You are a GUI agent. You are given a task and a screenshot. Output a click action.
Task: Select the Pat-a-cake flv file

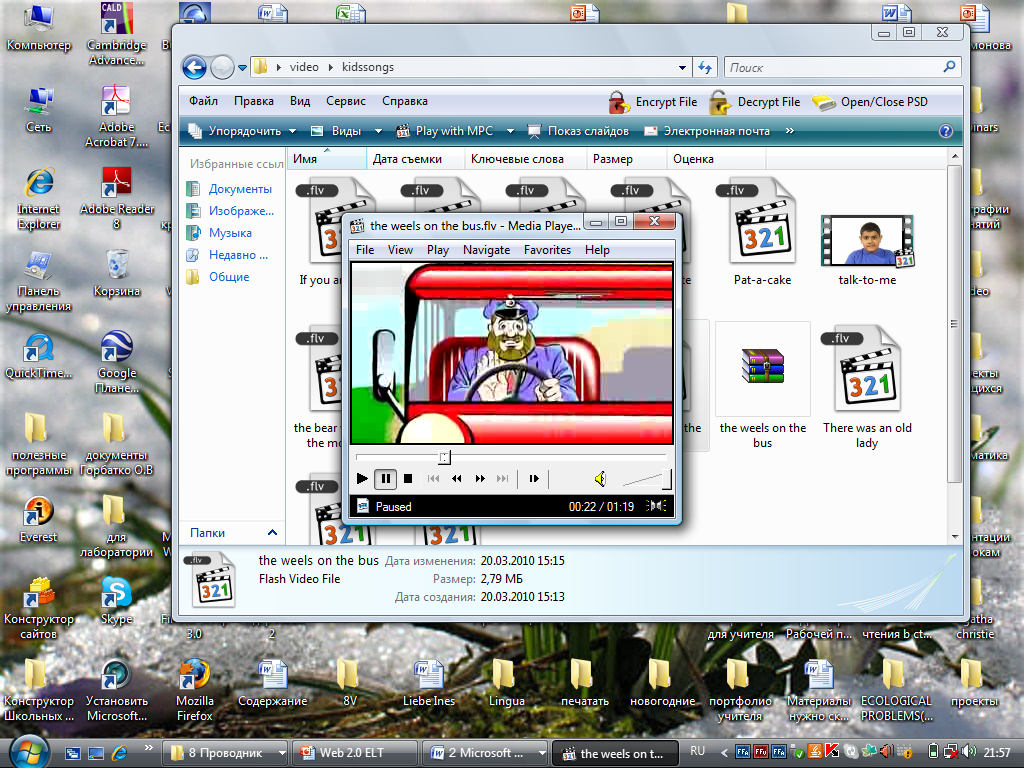[x=762, y=232]
